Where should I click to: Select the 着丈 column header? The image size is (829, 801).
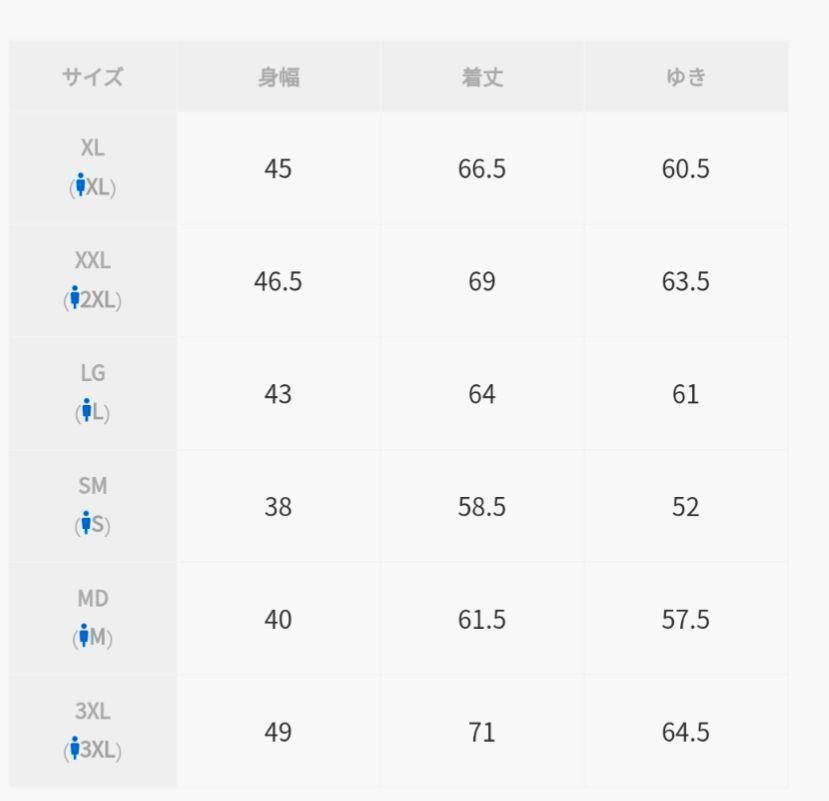click(481, 77)
